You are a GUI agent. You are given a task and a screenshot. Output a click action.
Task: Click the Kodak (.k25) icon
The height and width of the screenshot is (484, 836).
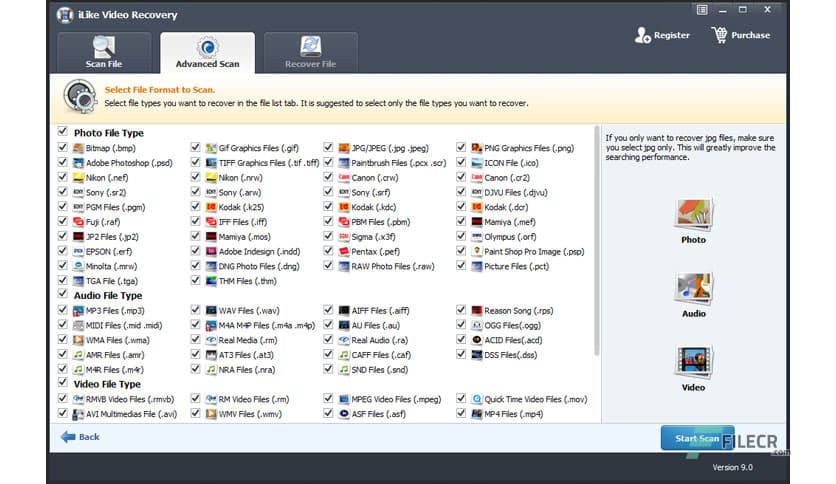[x=211, y=207]
